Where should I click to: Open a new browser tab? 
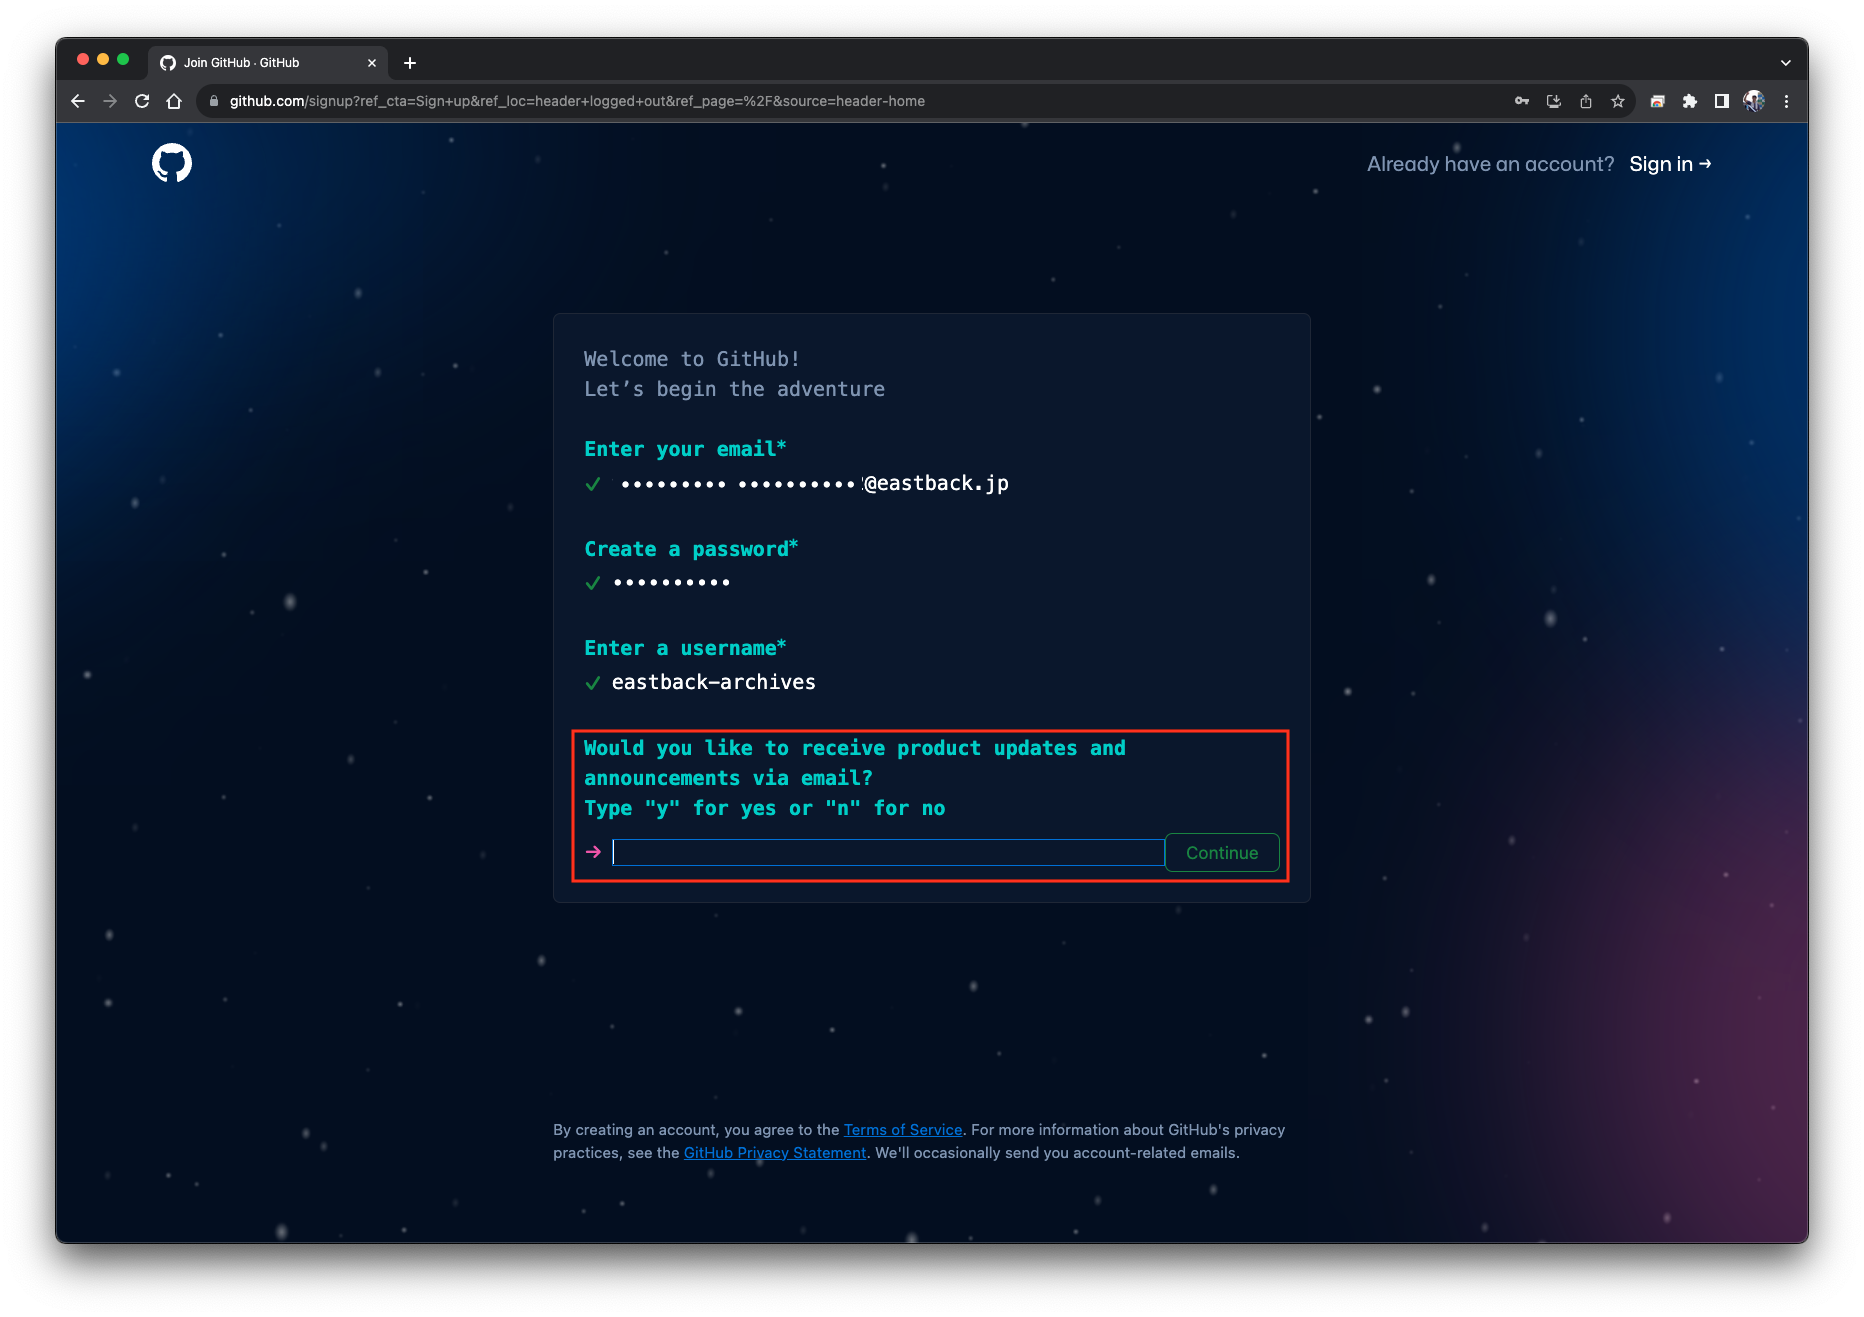click(410, 63)
